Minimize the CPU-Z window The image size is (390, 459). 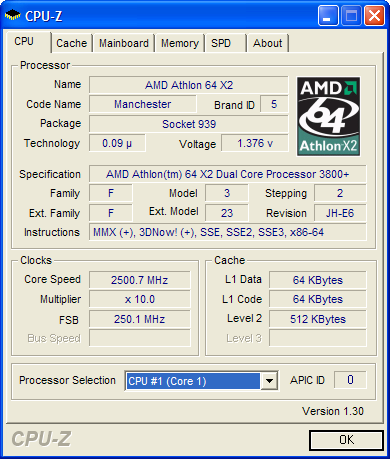click(x=328, y=15)
